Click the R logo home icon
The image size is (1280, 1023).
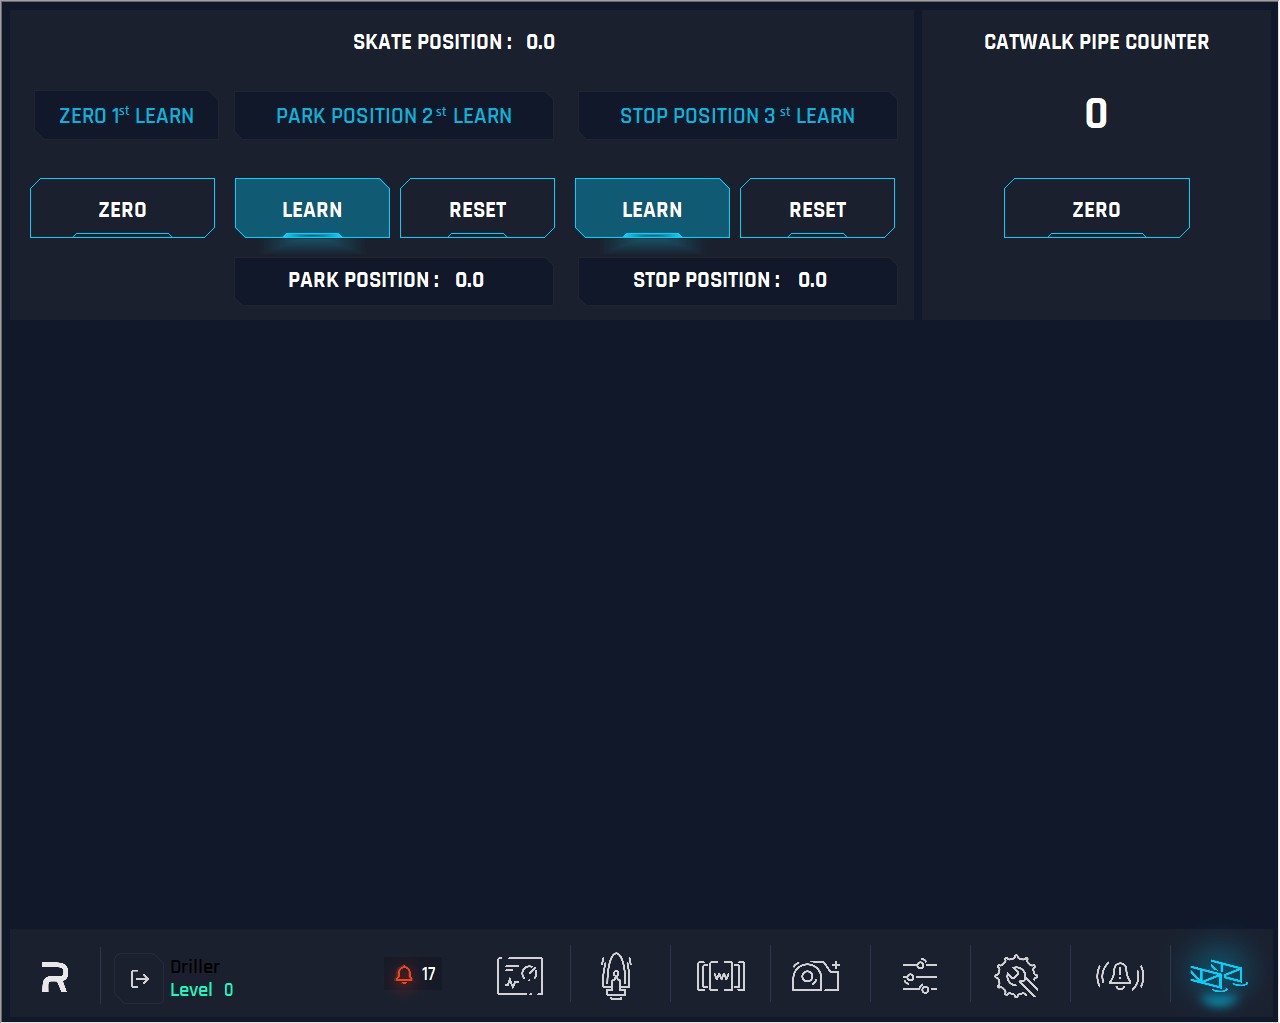(55, 977)
